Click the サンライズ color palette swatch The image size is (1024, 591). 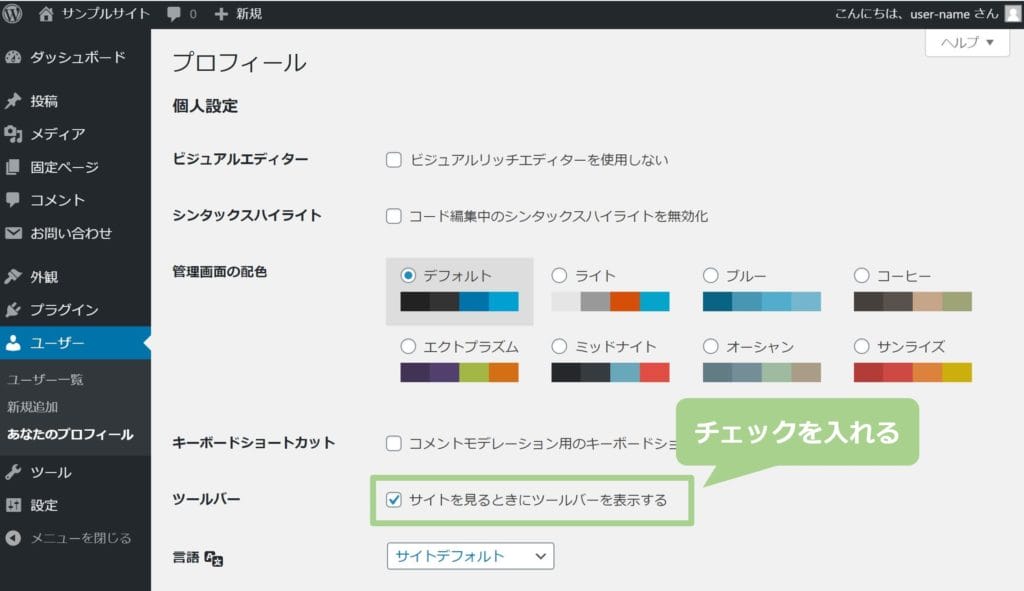pos(912,372)
